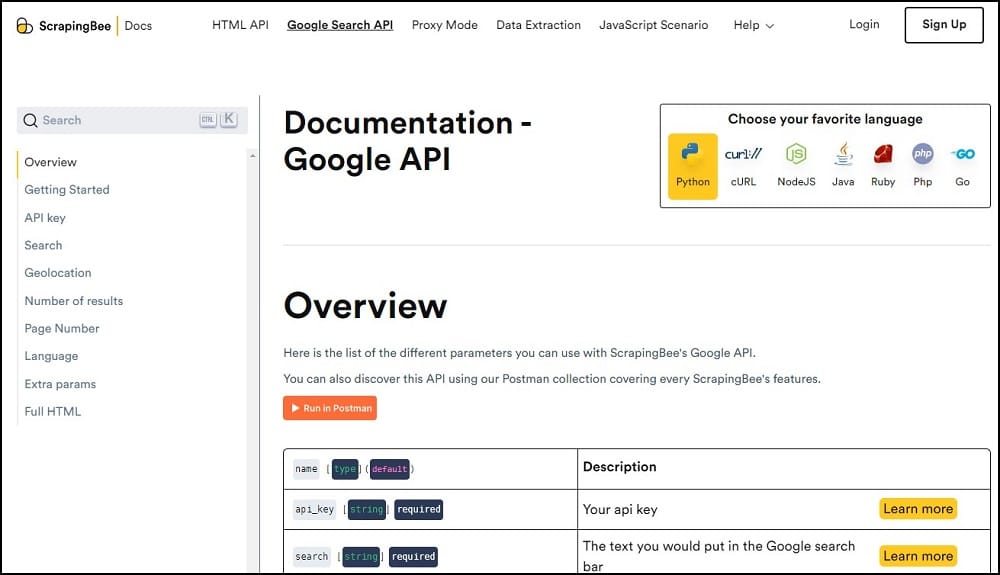The image size is (1000, 575).
Task: Go to Number of results in sidebar
Action: coord(73,301)
